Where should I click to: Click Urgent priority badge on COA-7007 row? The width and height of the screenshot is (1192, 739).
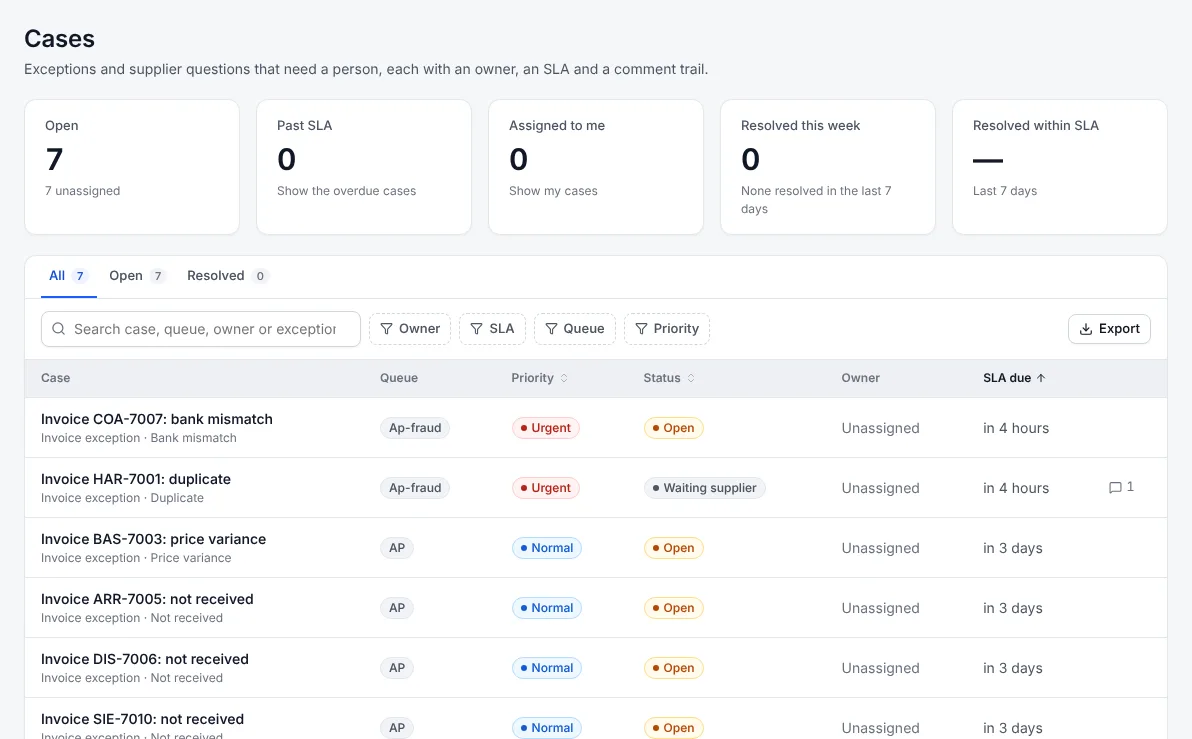tap(546, 428)
